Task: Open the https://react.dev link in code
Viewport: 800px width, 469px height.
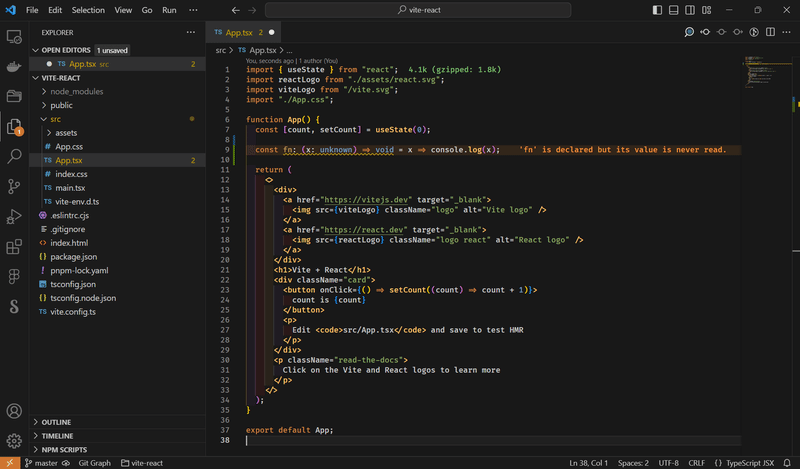Action: point(366,230)
